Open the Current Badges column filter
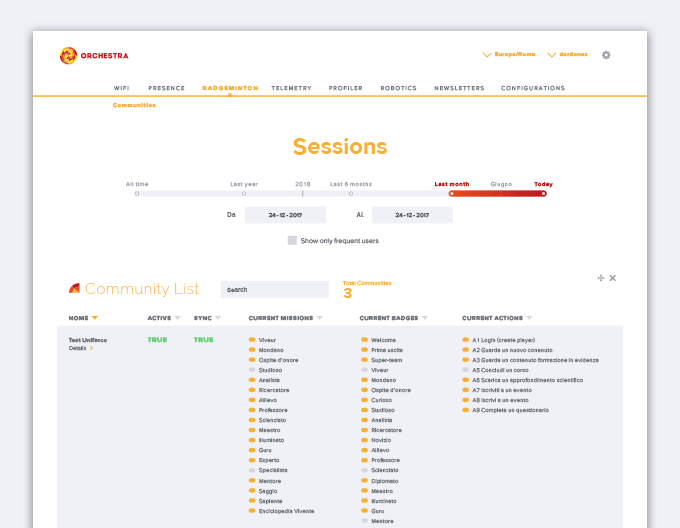This screenshot has width=680, height=528. point(425,318)
